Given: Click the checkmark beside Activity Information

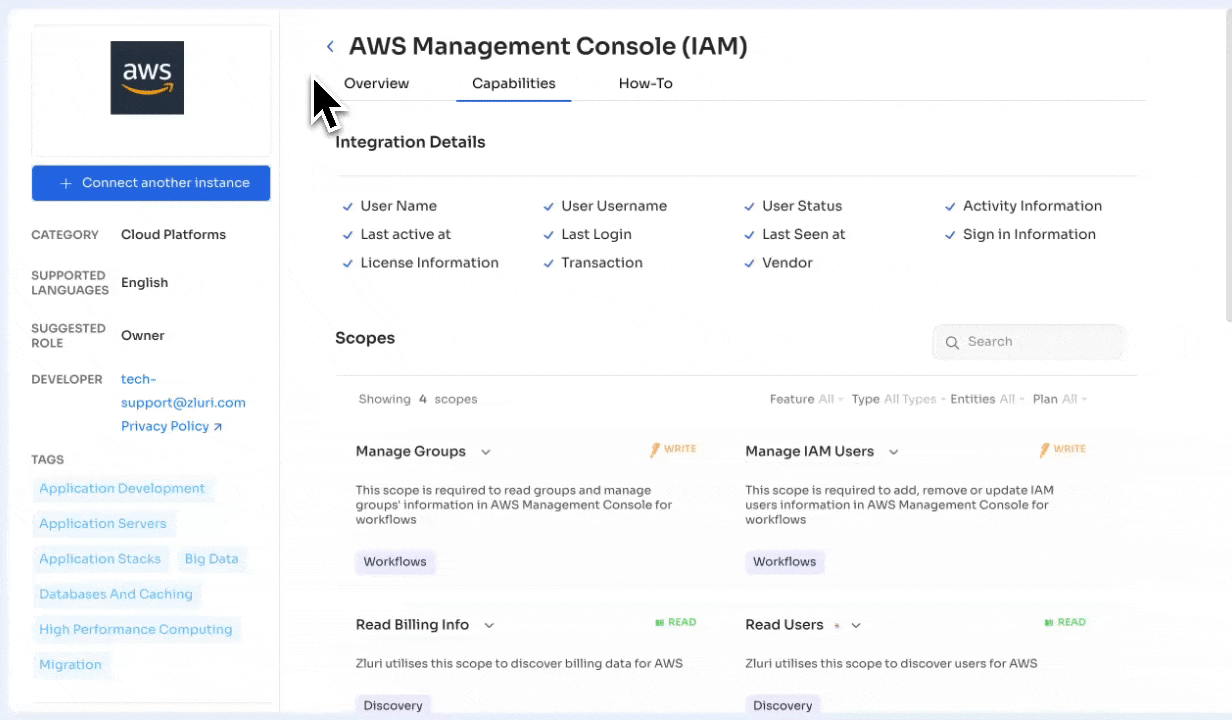Looking at the screenshot, I should tap(950, 207).
